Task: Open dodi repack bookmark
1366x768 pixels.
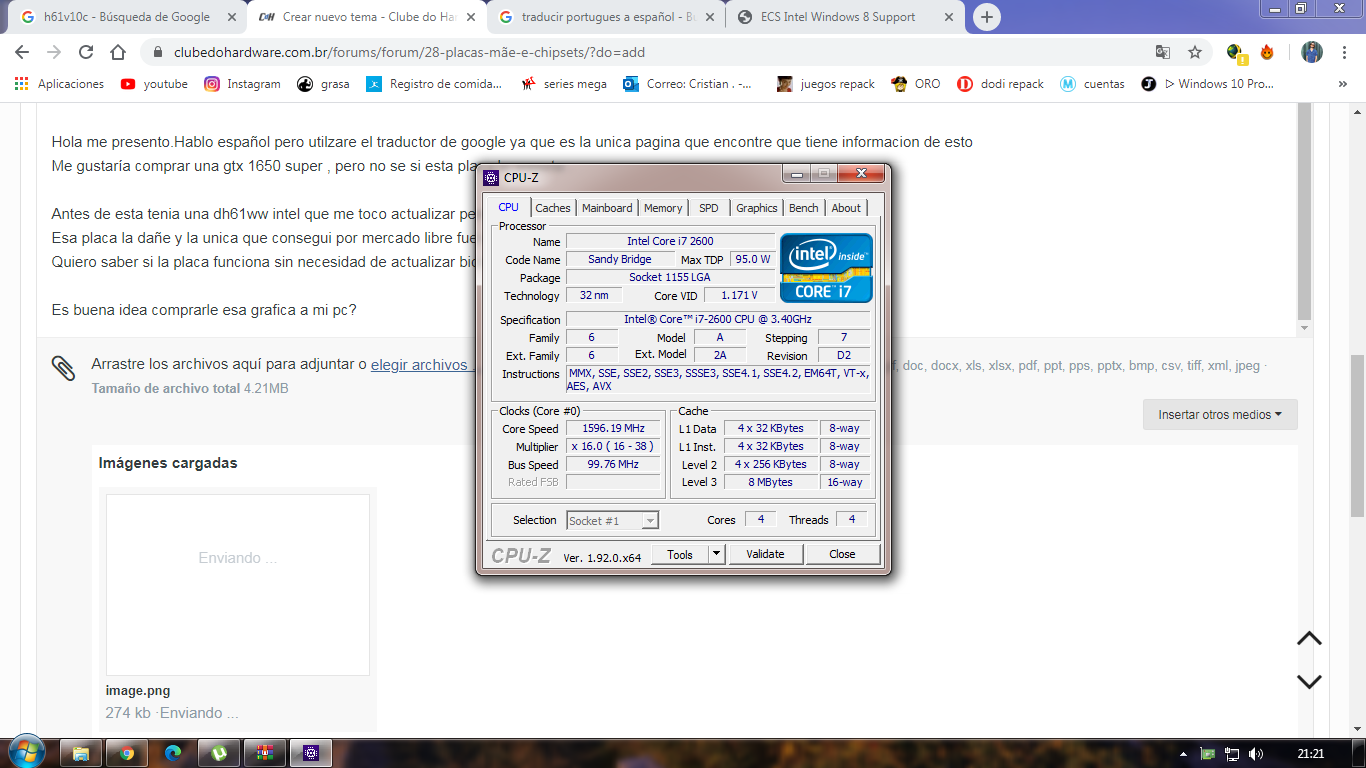Action: click(1000, 84)
